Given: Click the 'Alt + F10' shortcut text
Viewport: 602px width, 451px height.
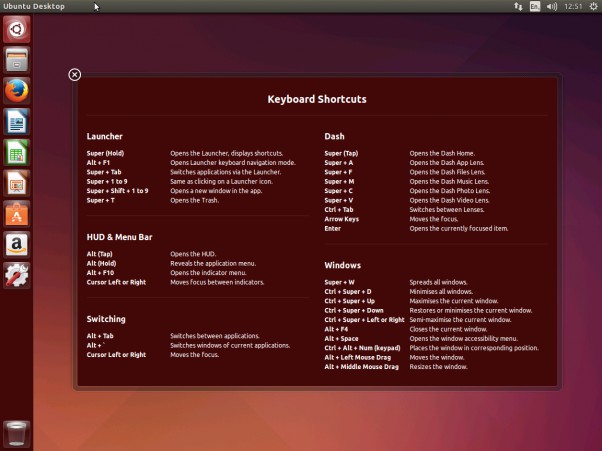Looking at the screenshot, I should [x=100, y=273].
